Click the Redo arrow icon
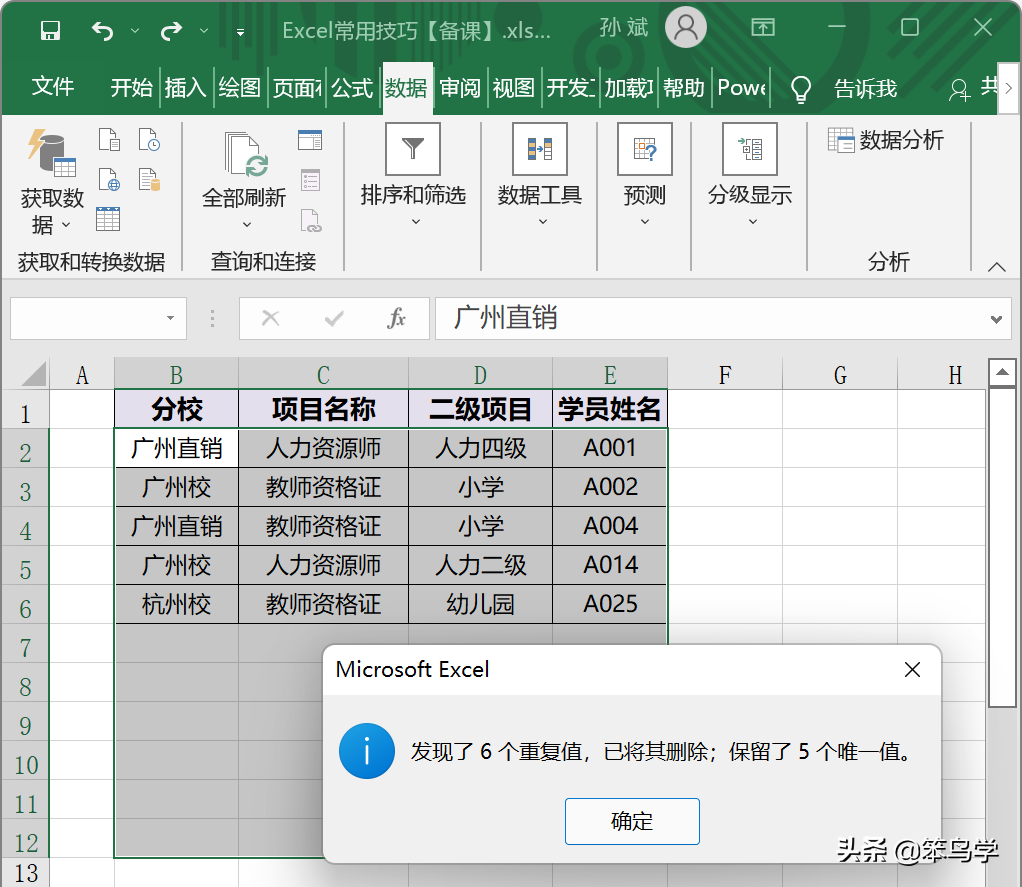 point(171,31)
